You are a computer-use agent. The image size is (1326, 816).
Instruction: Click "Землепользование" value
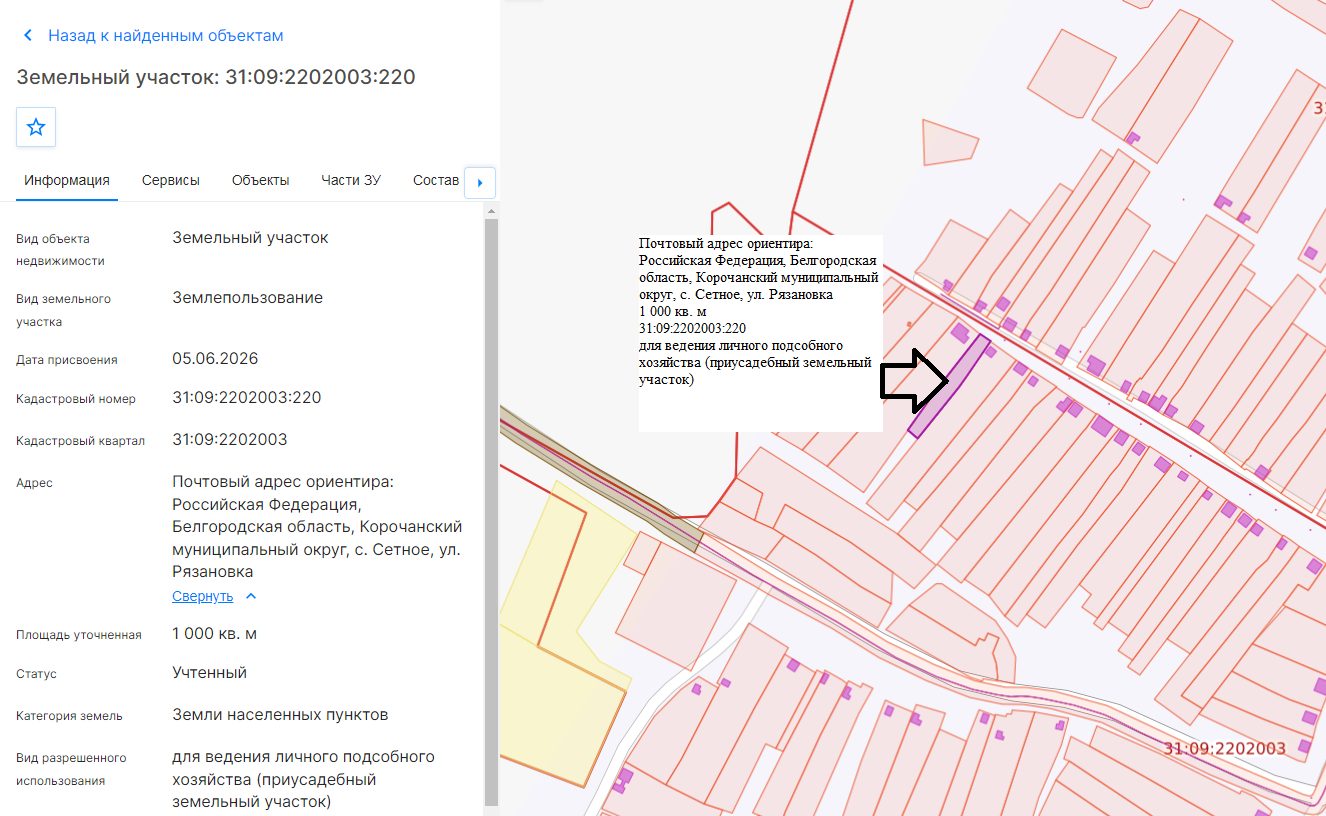[248, 298]
